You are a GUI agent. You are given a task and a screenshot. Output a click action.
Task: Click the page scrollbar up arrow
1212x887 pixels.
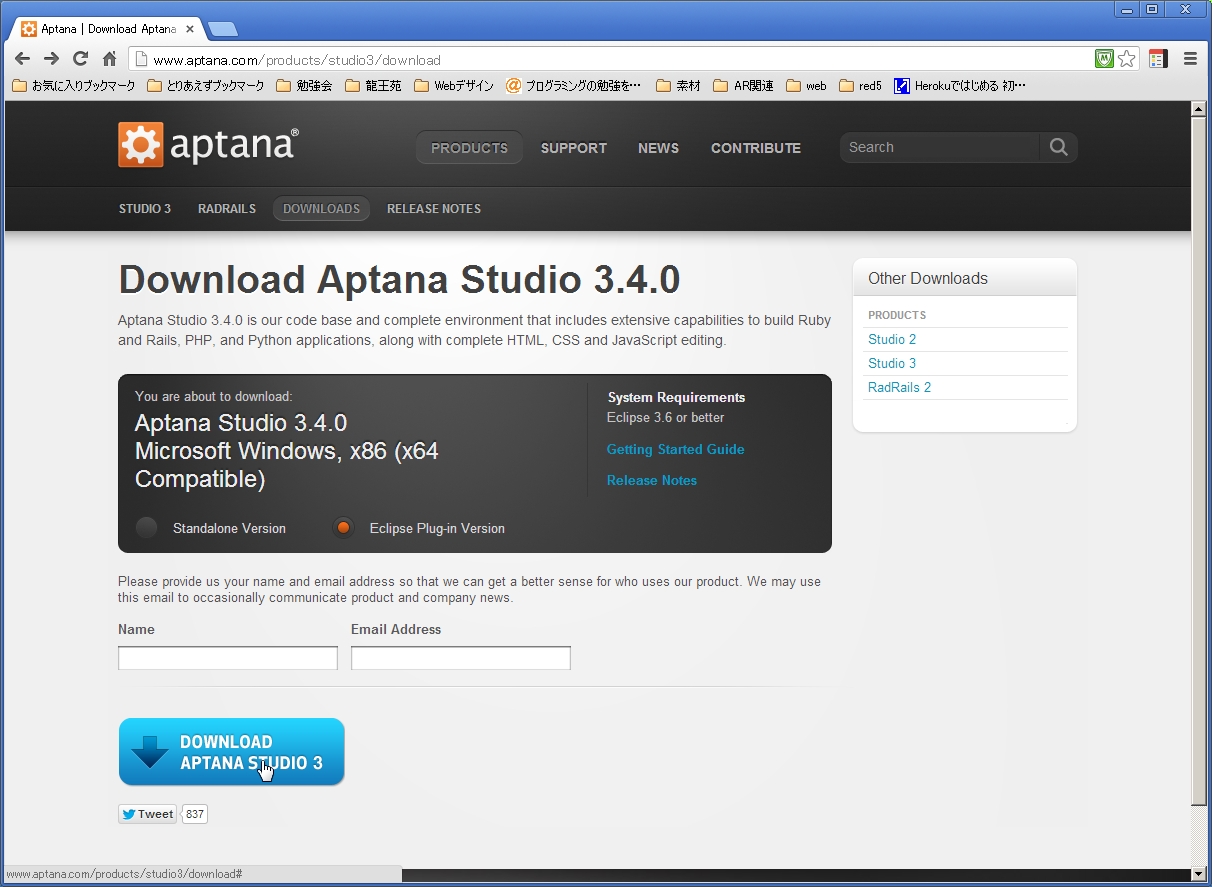[1199, 109]
